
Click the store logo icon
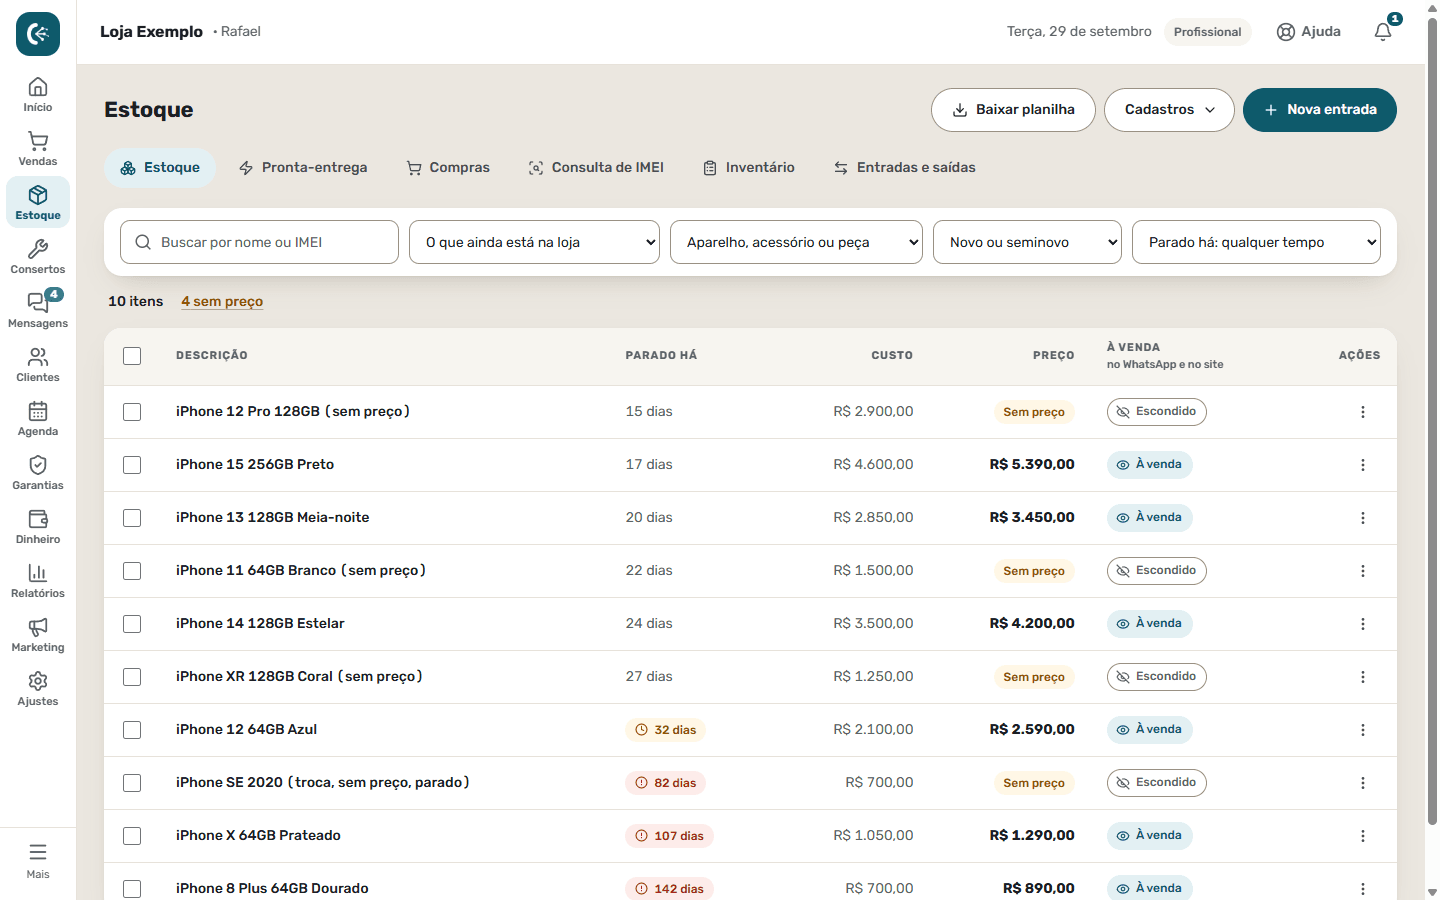pos(38,34)
